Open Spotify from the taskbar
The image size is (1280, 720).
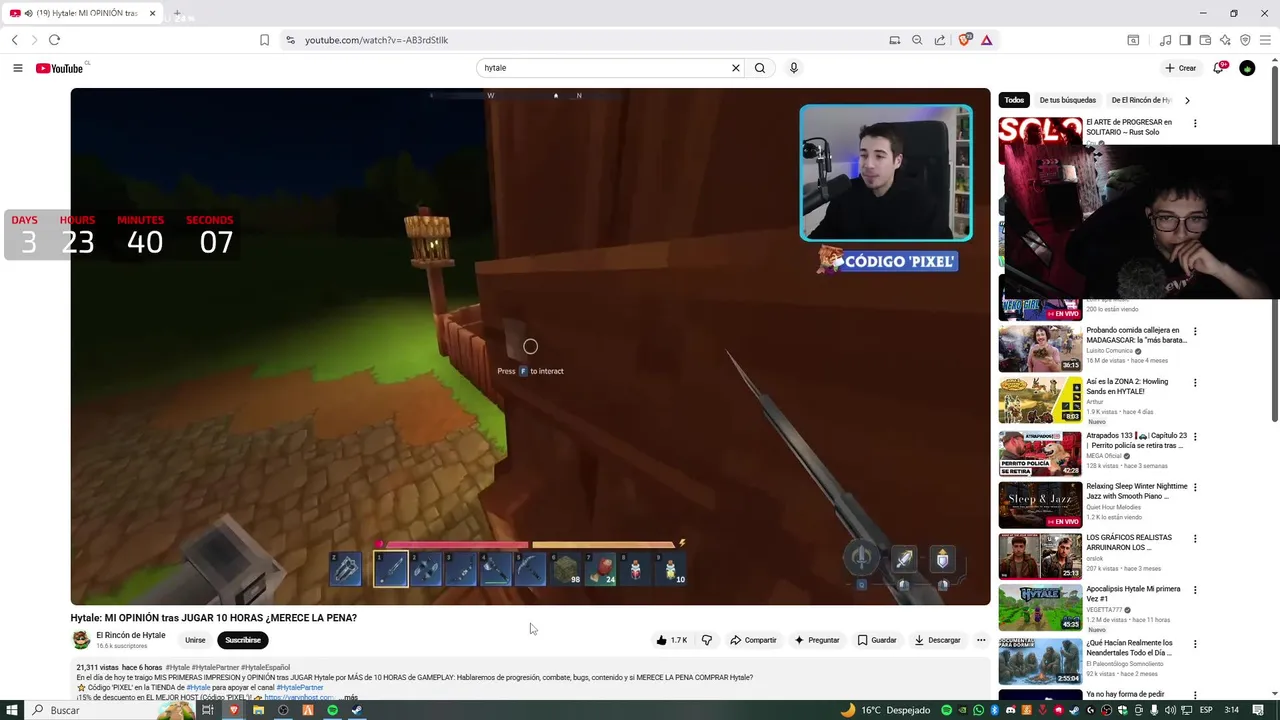pyautogui.click(x=333, y=710)
